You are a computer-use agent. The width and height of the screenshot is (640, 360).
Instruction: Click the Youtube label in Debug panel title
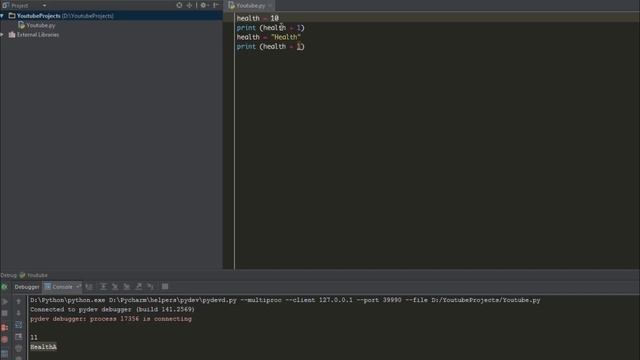pyautogui.click(x=37, y=276)
